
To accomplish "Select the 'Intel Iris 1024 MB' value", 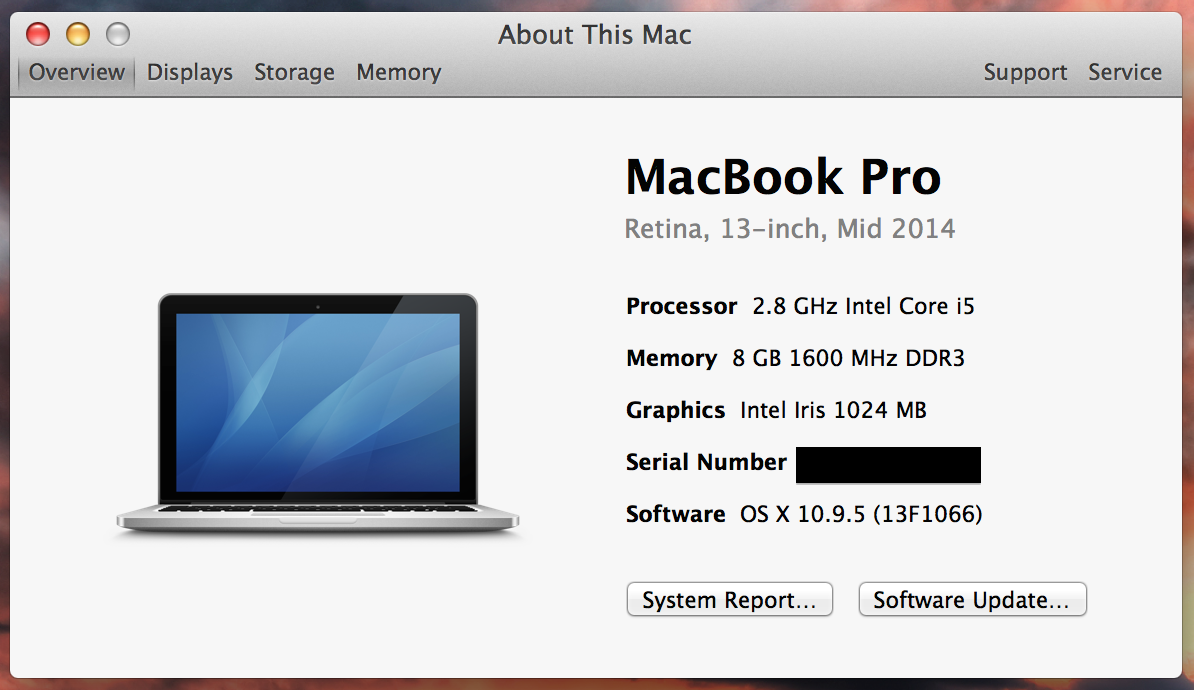I will click(833, 410).
